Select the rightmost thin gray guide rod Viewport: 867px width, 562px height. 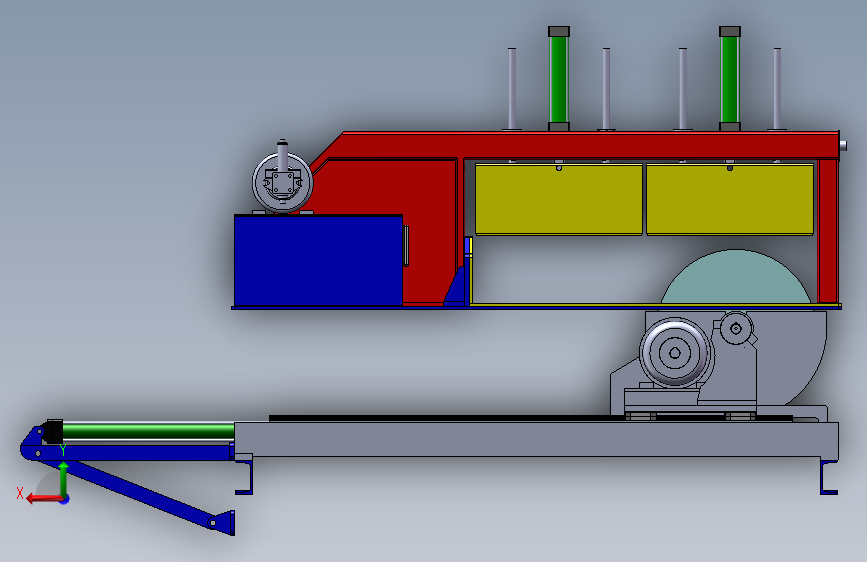click(x=777, y=90)
